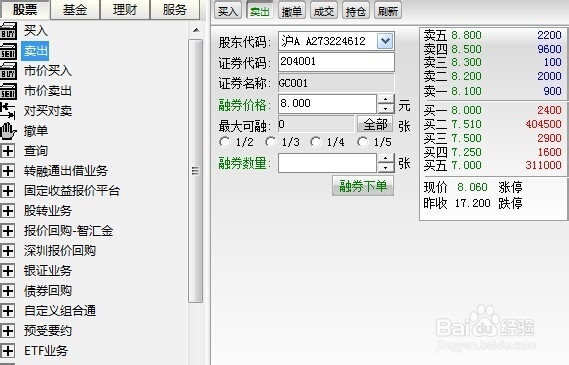Click the 买入 toolbar button
This screenshot has width=569, height=365.
coord(228,11)
